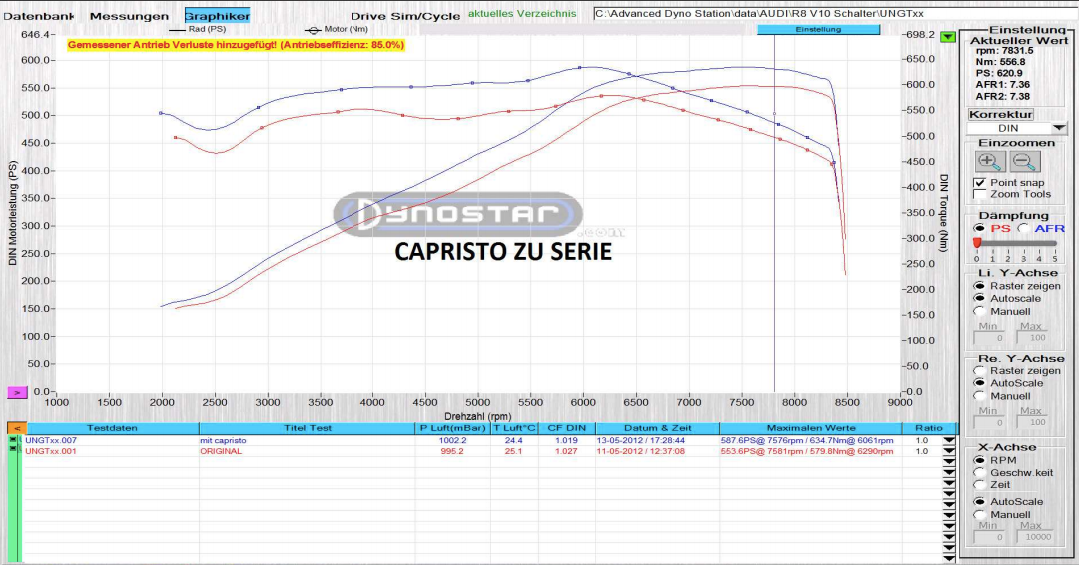
Task: Enable the Zoom Tools checkbox
Action: (979, 194)
